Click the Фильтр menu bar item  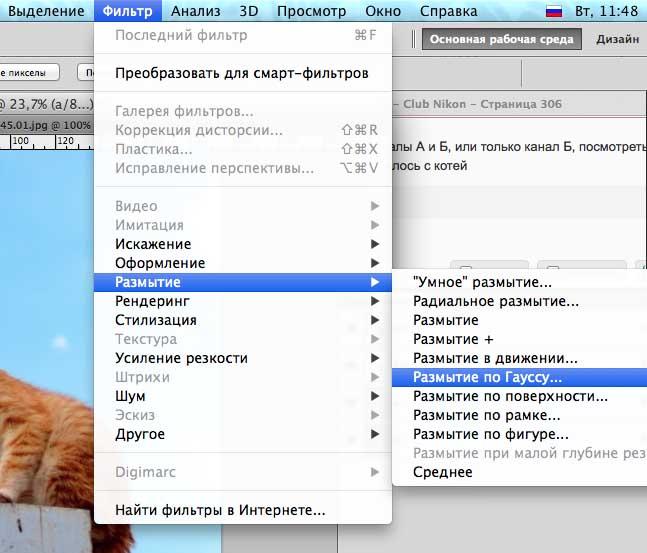click(128, 11)
